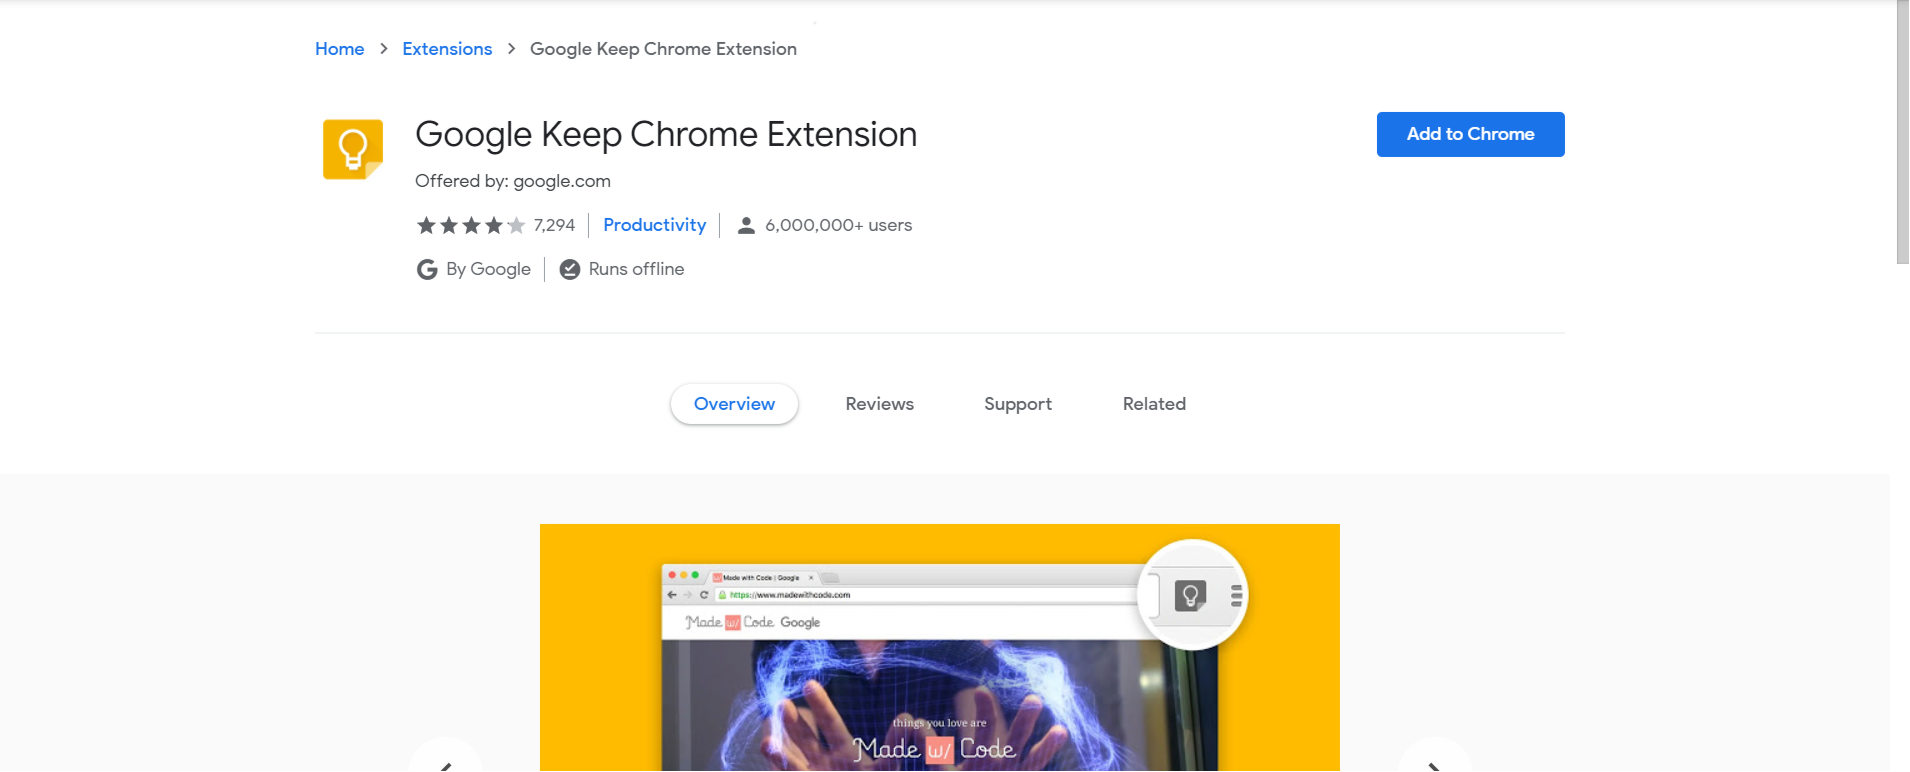
Task: Show the Related tab
Action: tap(1155, 404)
